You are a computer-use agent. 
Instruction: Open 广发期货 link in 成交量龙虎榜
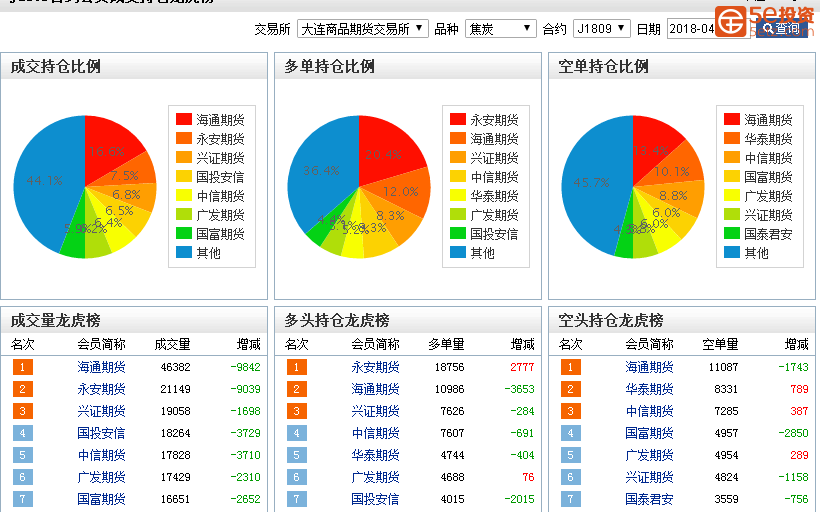click(101, 477)
